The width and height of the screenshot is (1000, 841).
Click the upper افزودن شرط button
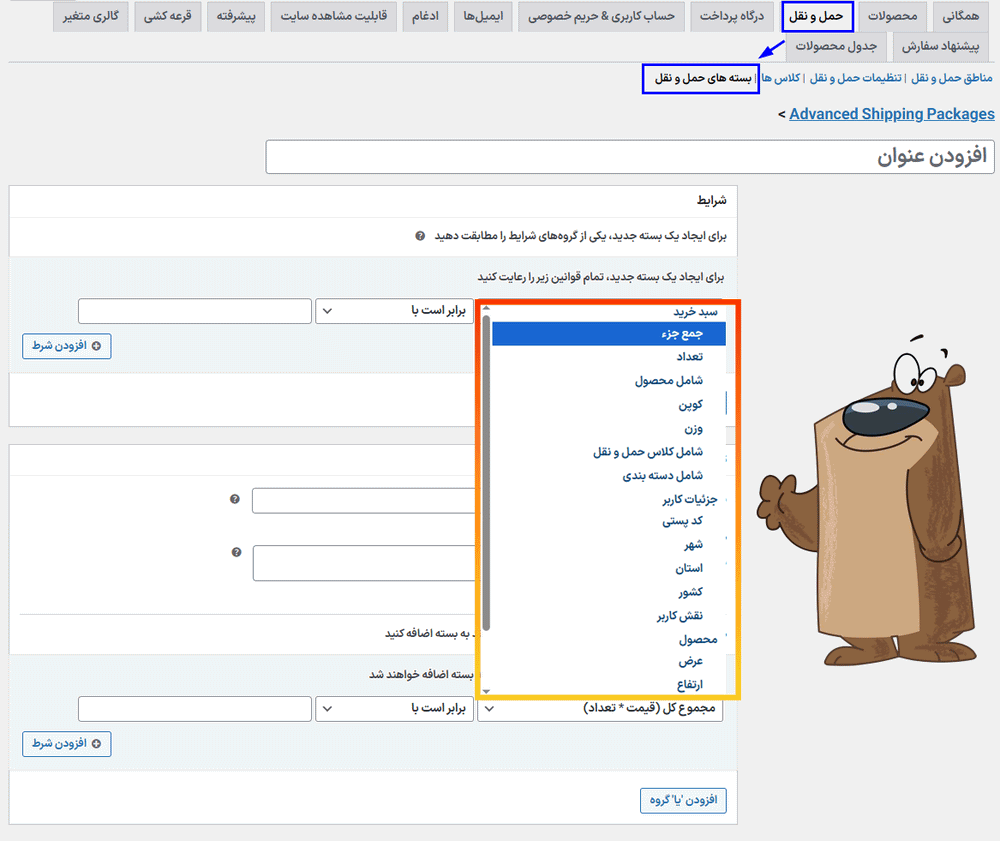pos(67,346)
